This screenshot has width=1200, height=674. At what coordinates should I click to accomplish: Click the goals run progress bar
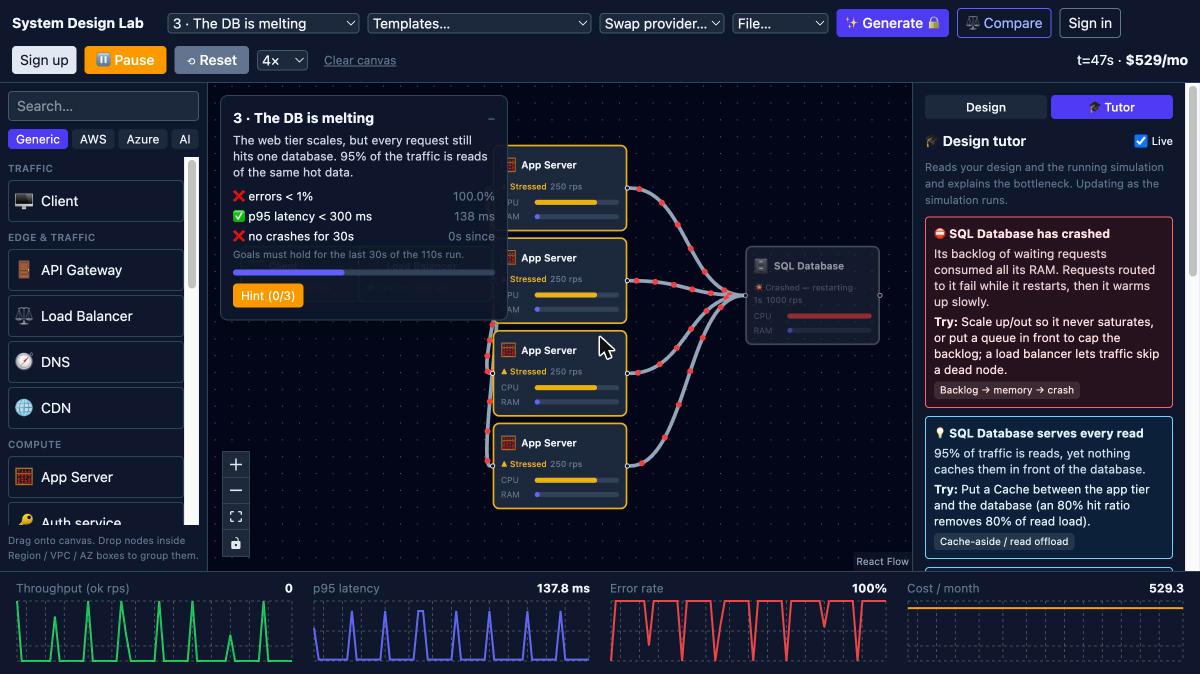(x=364, y=272)
